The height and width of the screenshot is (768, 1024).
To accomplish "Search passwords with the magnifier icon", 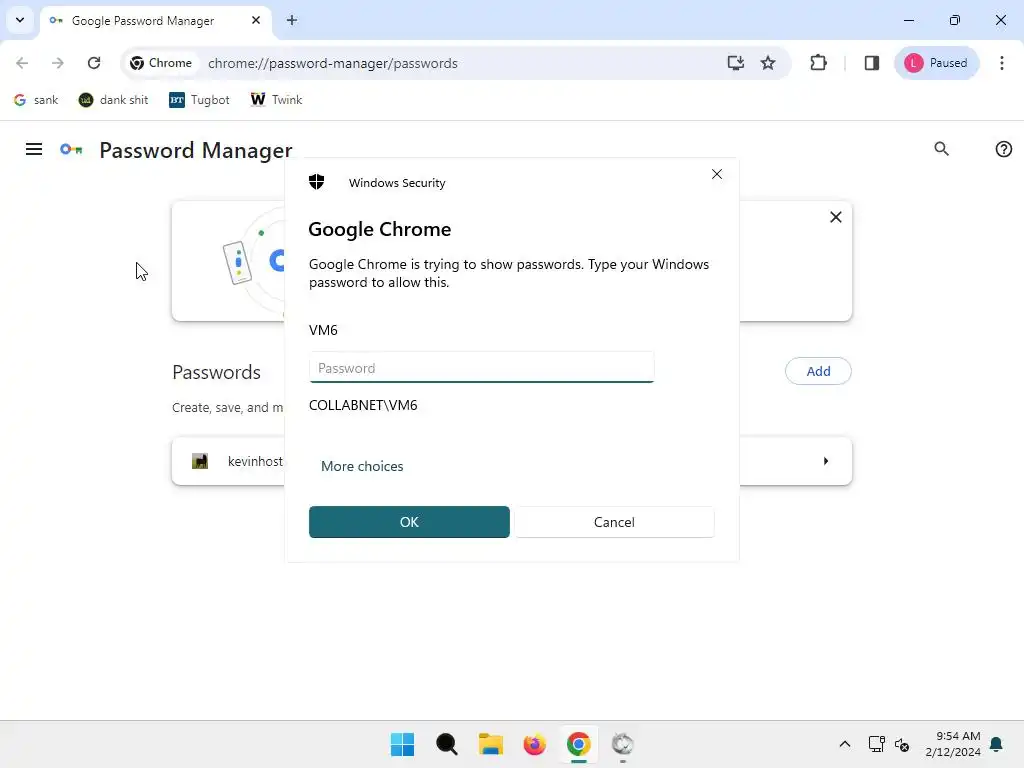I will [x=941, y=149].
